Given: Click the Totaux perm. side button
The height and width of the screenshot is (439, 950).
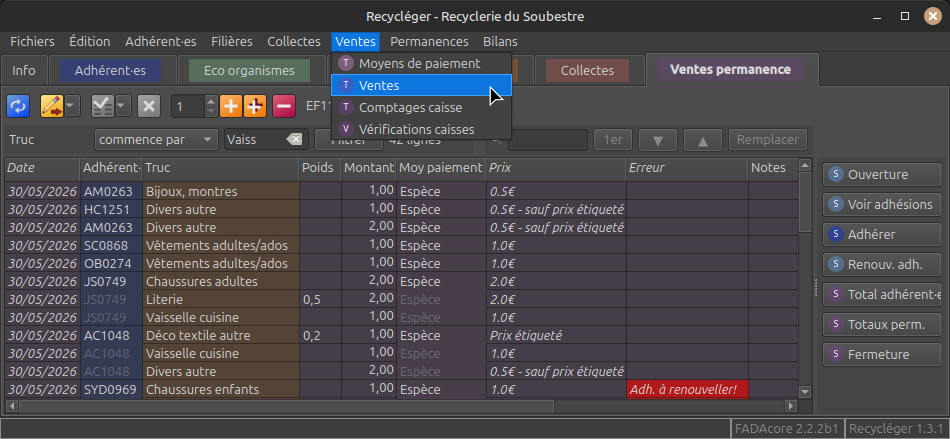Looking at the screenshot, I should point(882,324).
